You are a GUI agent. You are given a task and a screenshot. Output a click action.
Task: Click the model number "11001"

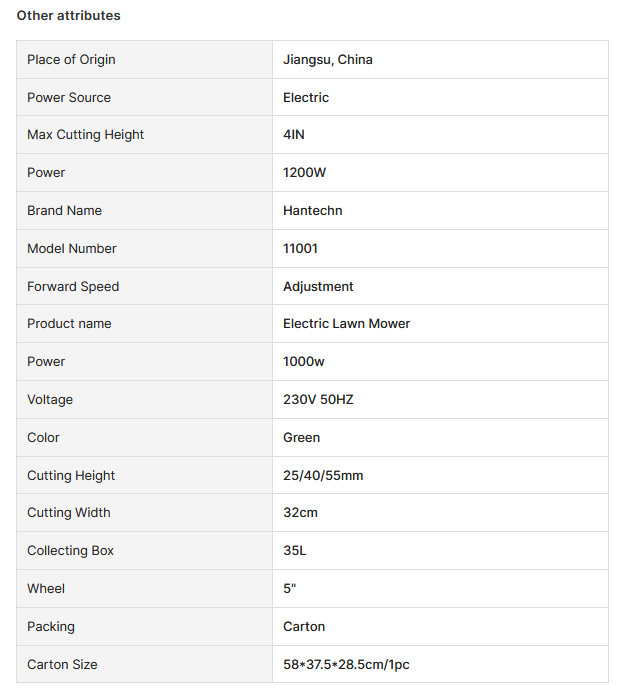click(x=300, y=249)
